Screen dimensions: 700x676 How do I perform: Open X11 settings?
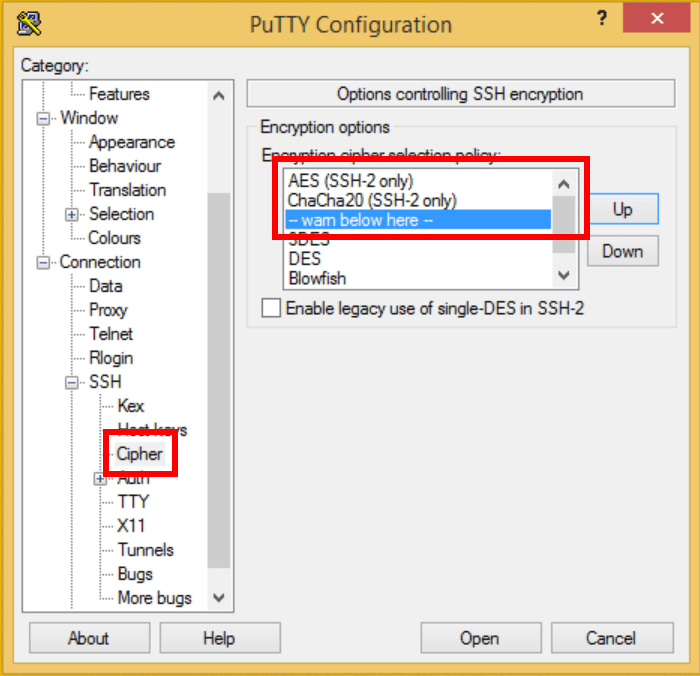click(x=131, y=526)
